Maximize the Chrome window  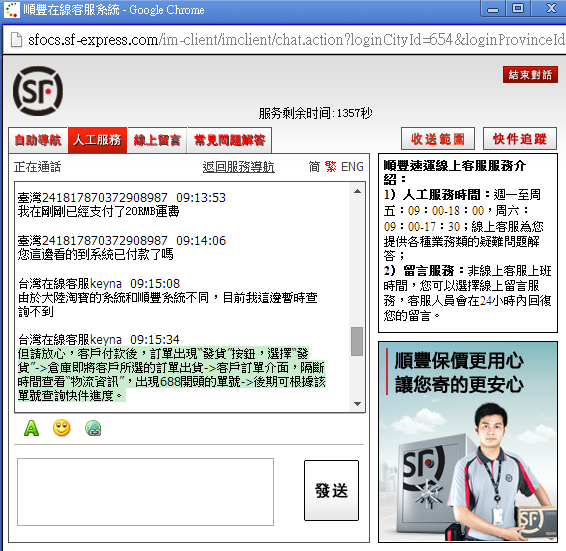[x=518, y=9]
